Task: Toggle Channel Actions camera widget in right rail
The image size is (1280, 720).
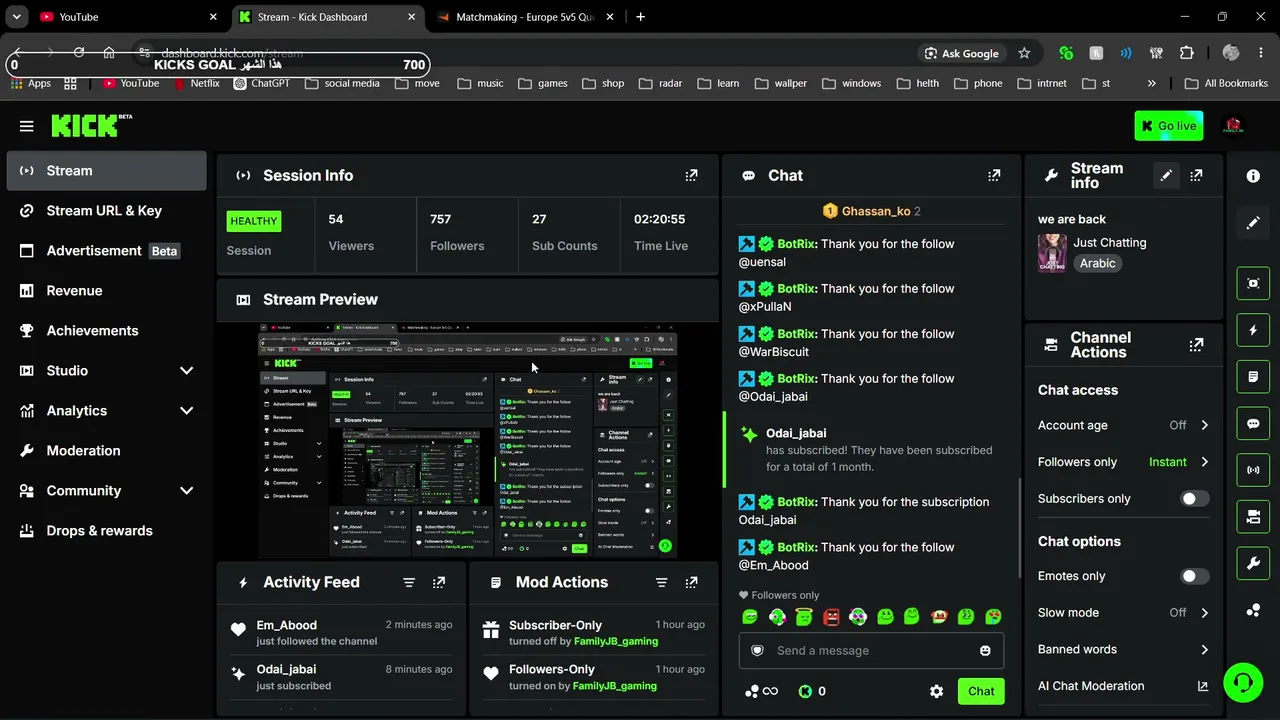Action: click(x=1253, y=517)
